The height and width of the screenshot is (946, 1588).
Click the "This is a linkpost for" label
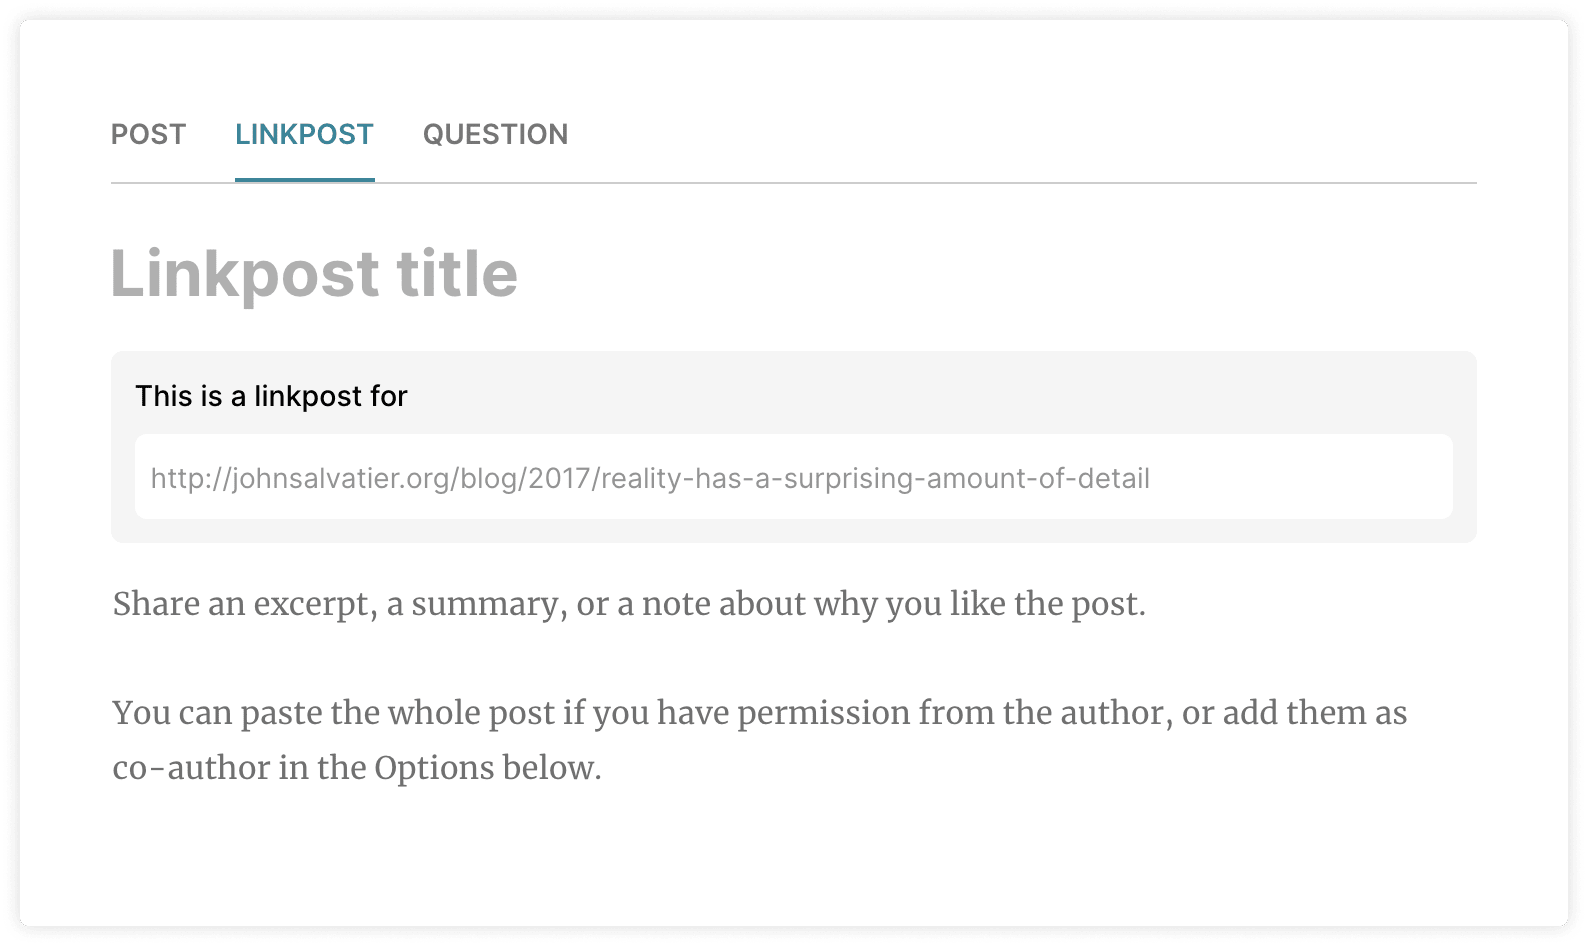click(271, 396)
